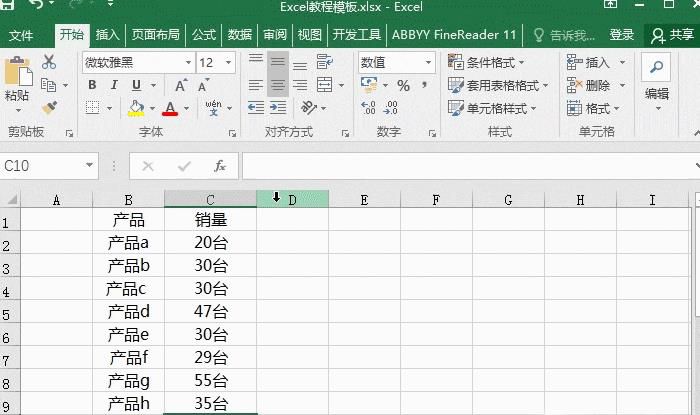
Task: Click inside the formula bar
Action: (469, 166)
